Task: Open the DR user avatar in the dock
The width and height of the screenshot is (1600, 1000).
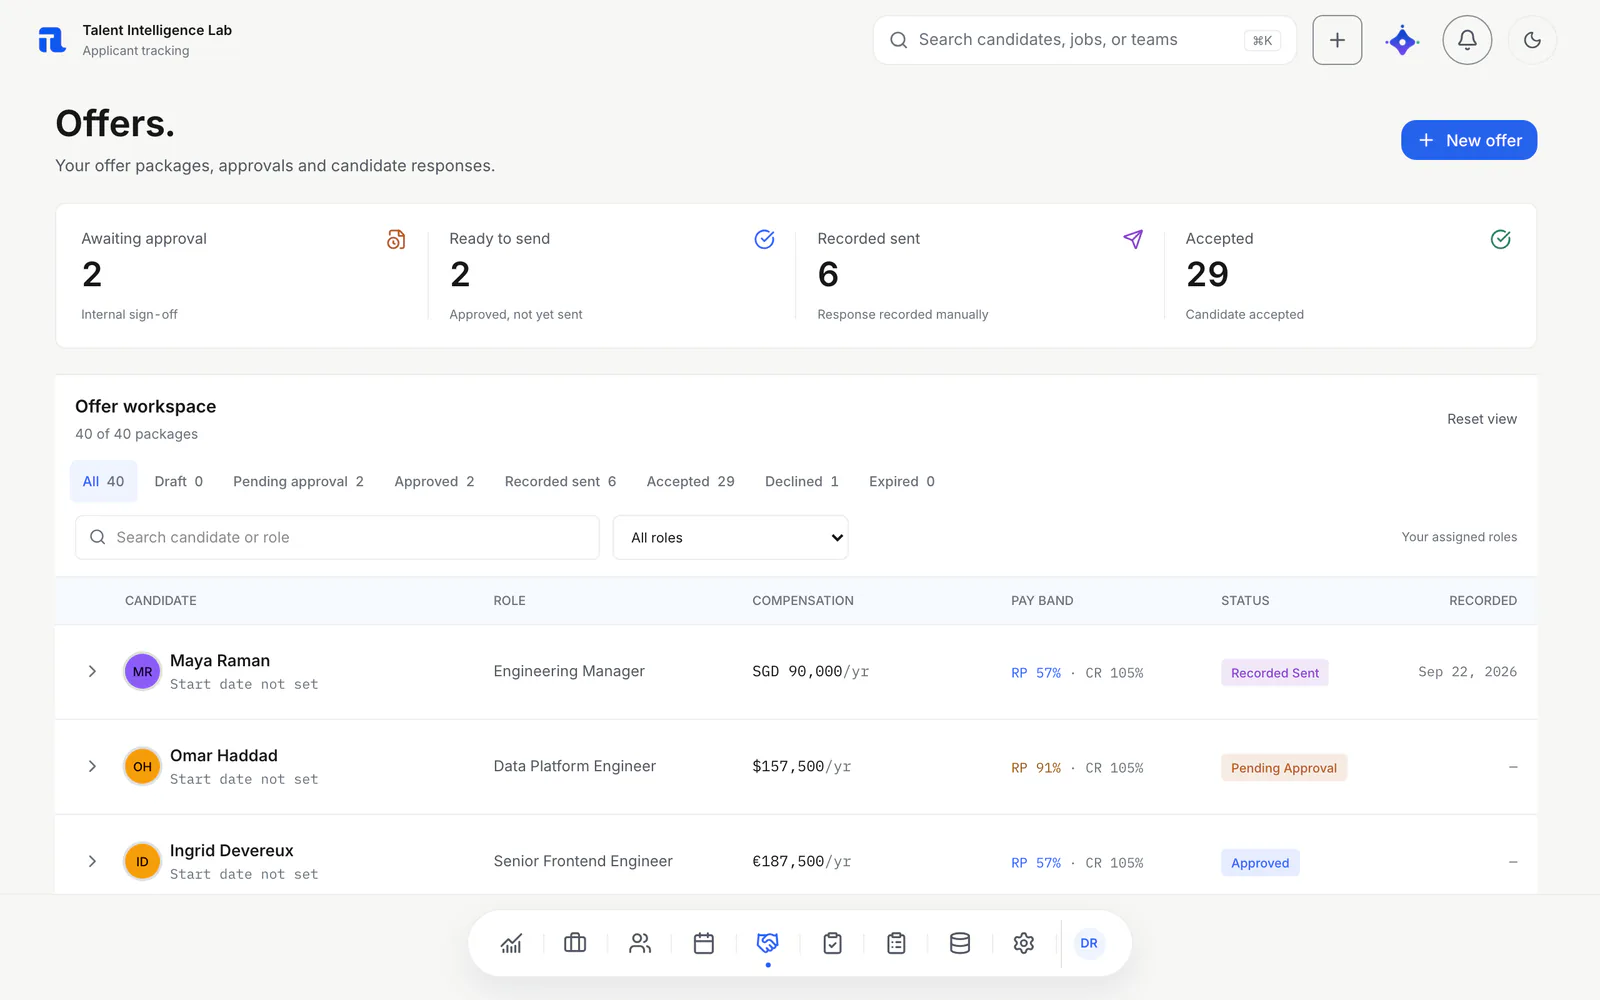Action: click(x=1089, y=943)
